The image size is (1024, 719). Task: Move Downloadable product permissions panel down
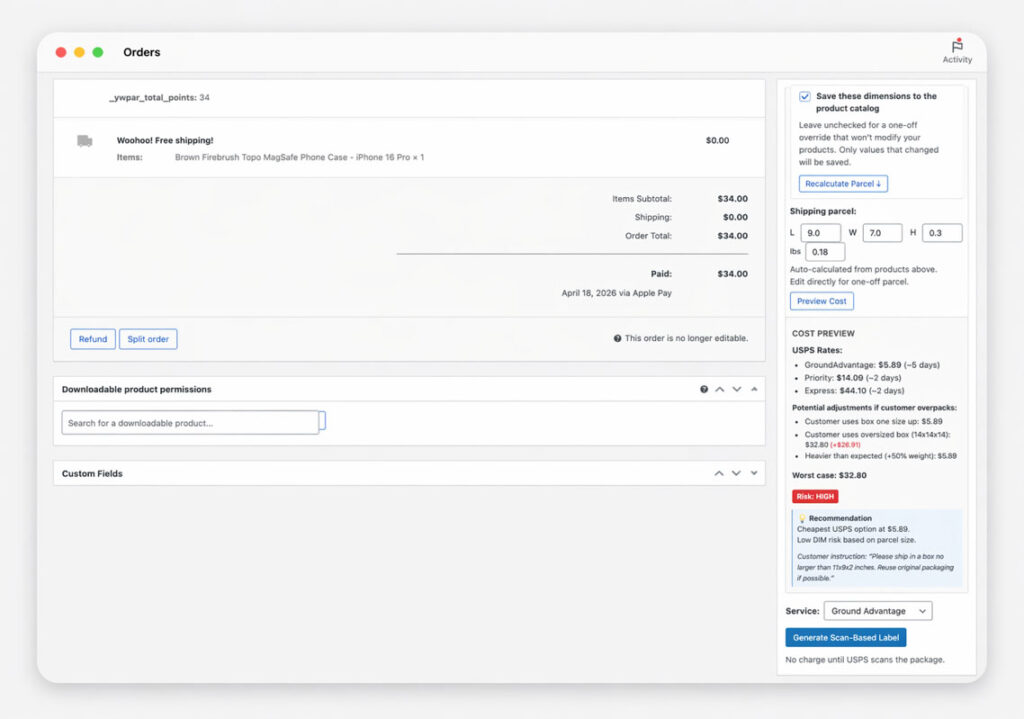click(x=737, y=389)
